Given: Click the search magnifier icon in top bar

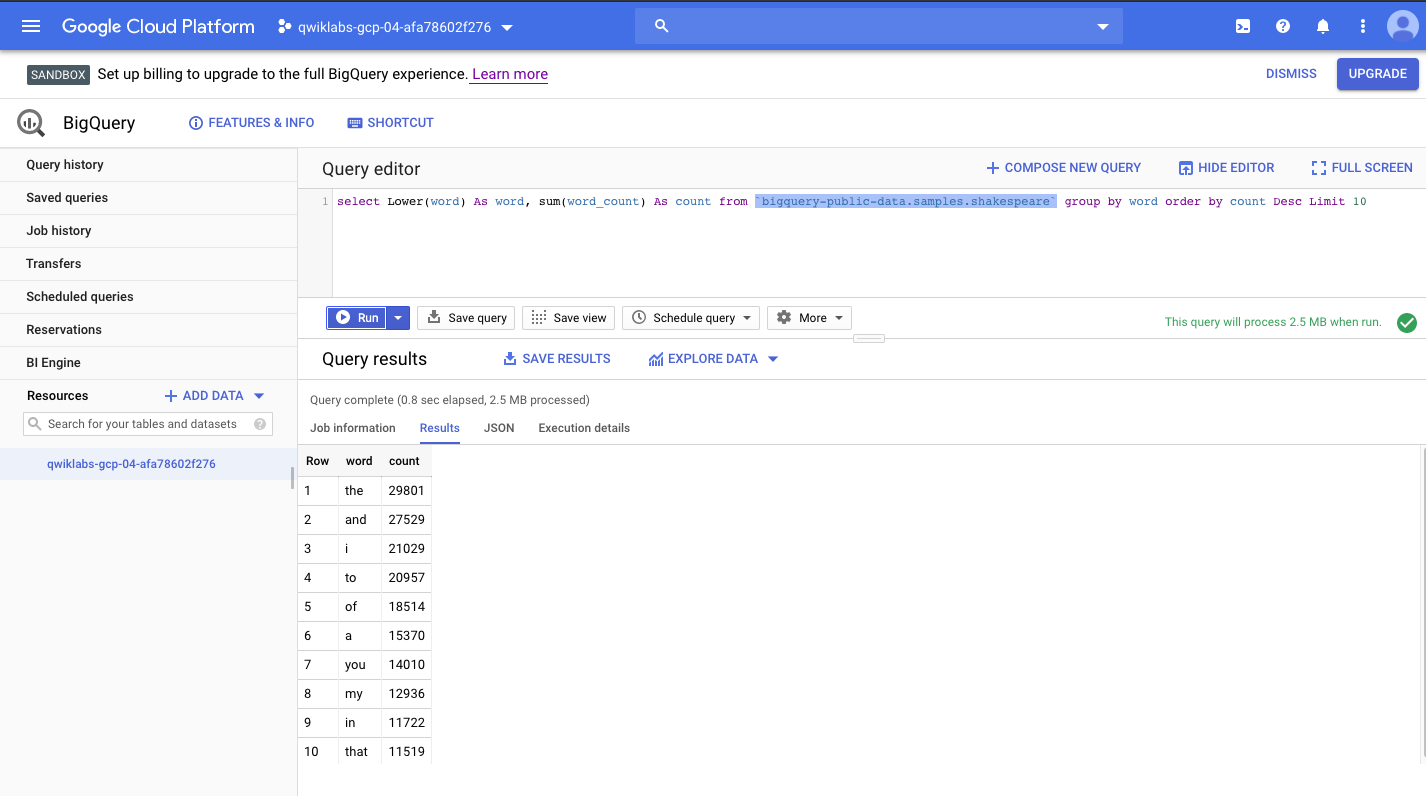Looking at the screenshot, I should pyautogui.click(x=661, y=26).
